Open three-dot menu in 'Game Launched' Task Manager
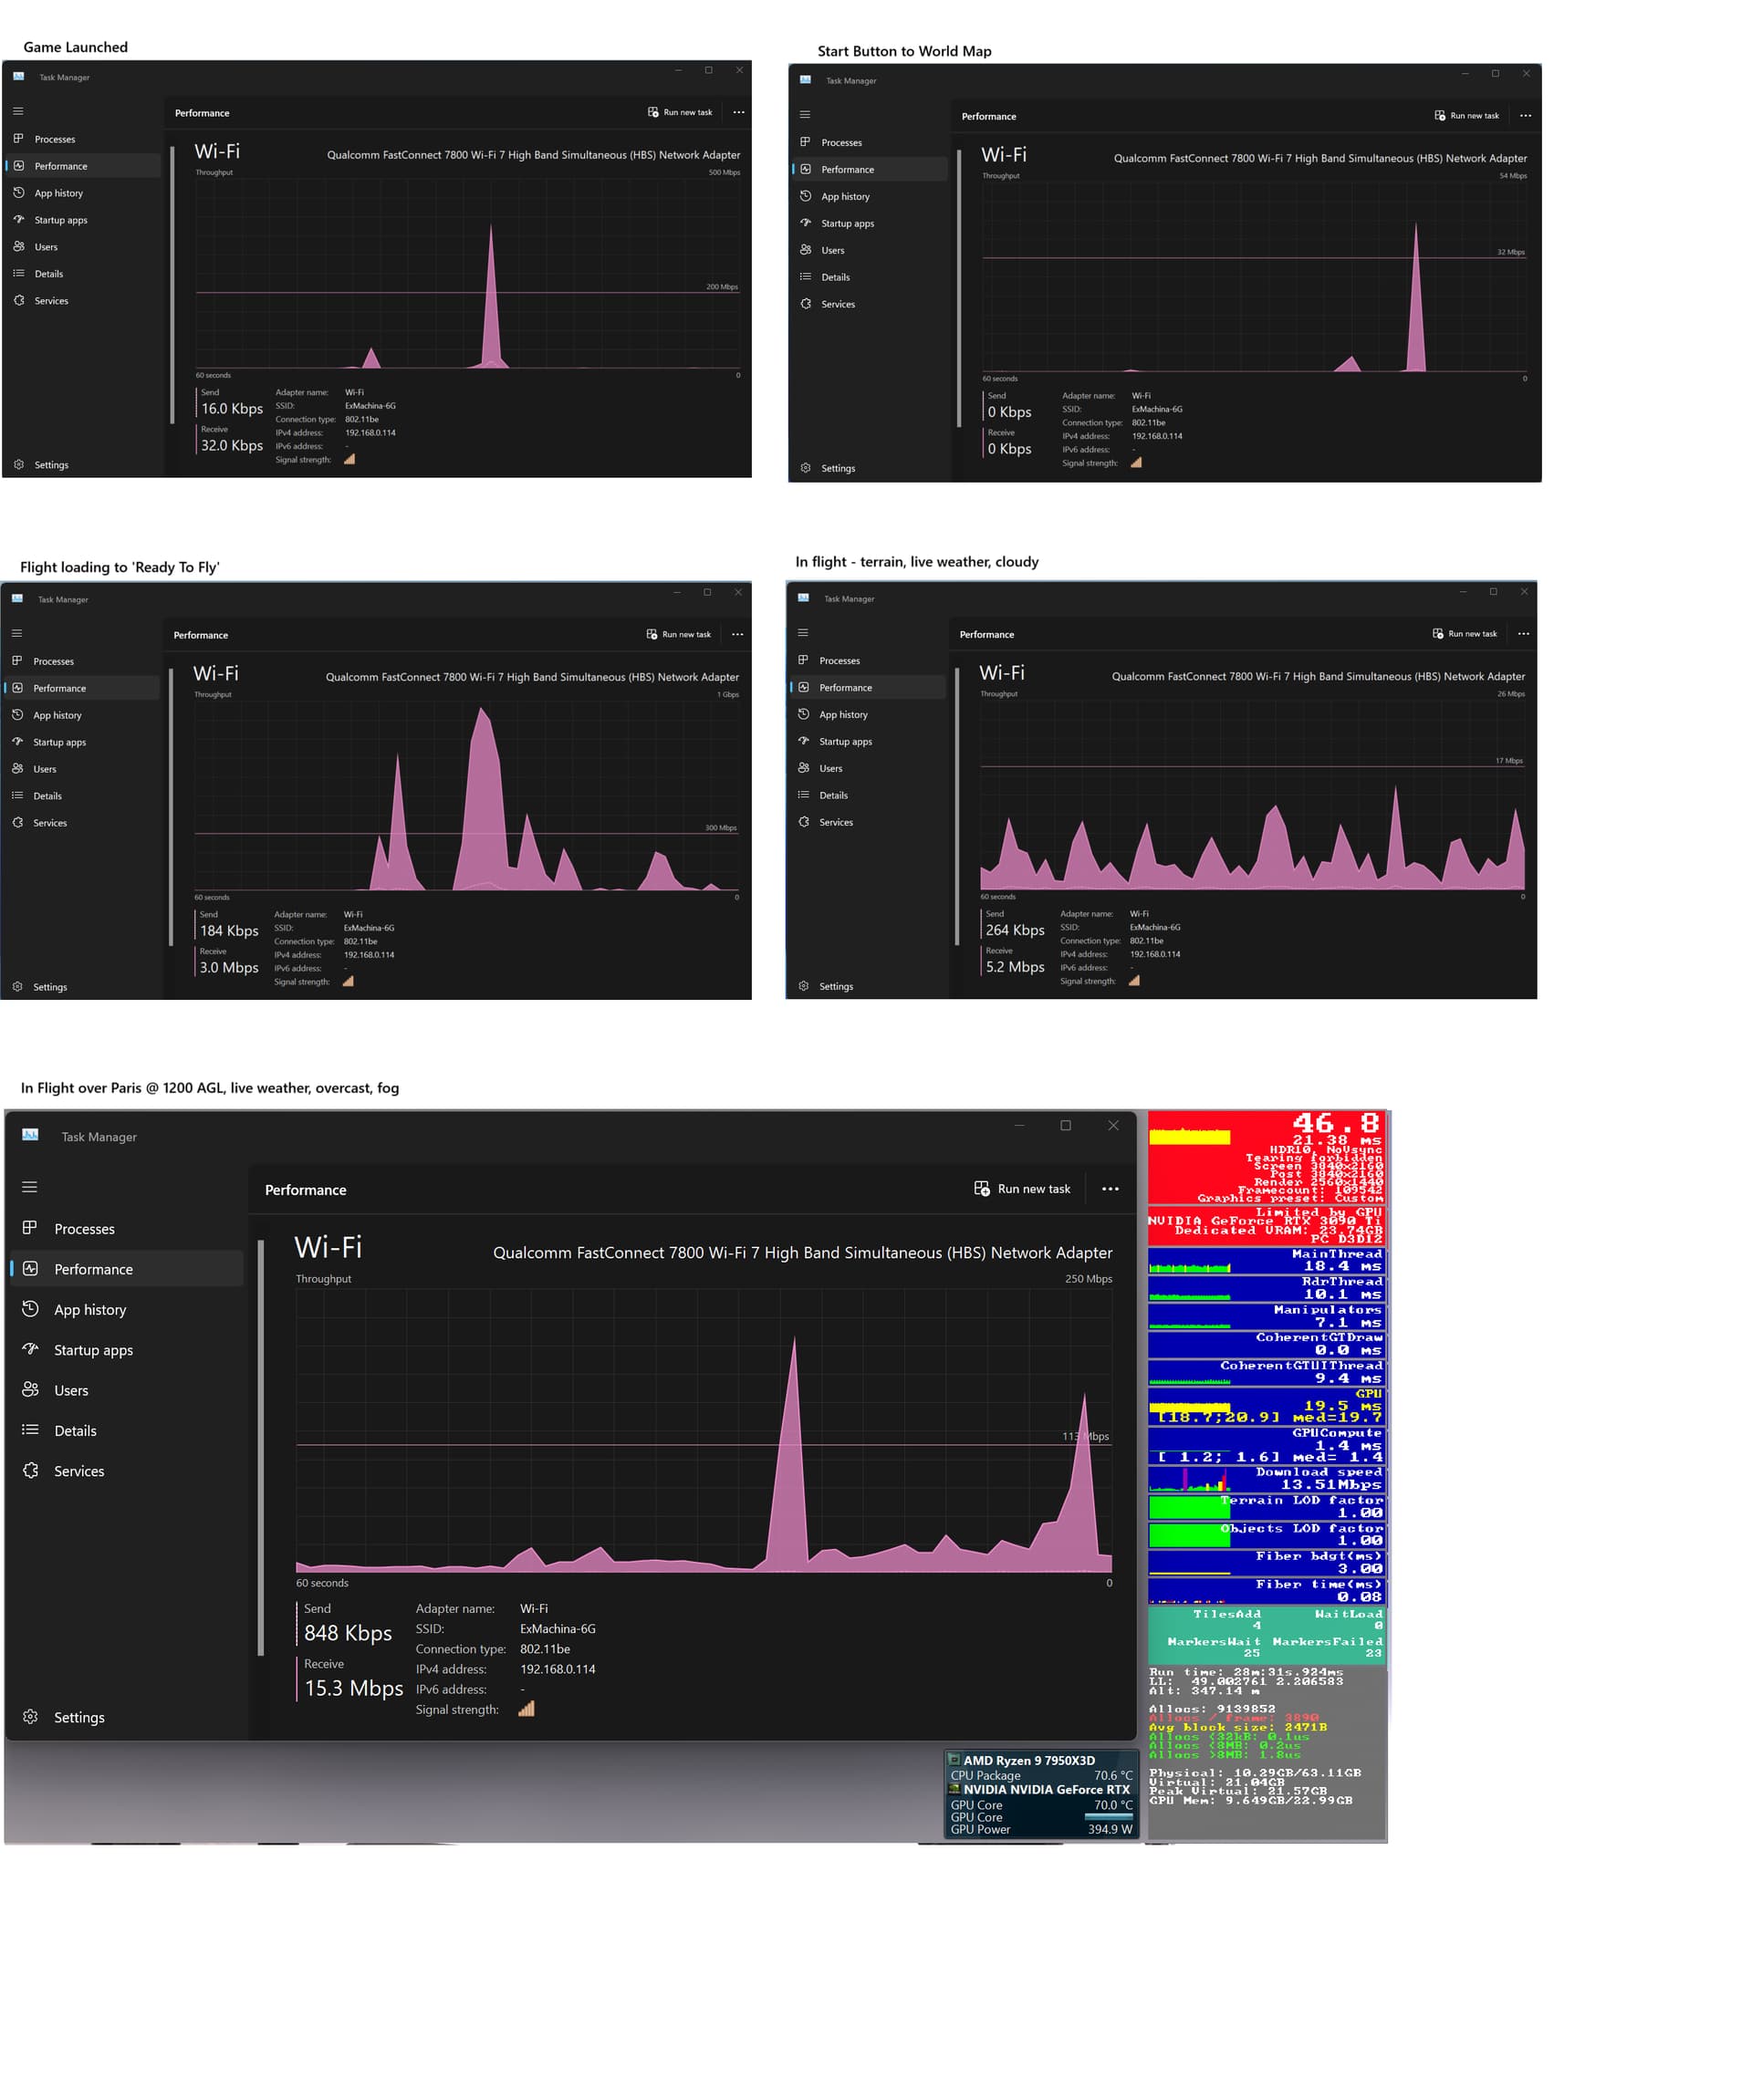The image size is (1752, 2100). pyautogui.click(x=739, y=113)
